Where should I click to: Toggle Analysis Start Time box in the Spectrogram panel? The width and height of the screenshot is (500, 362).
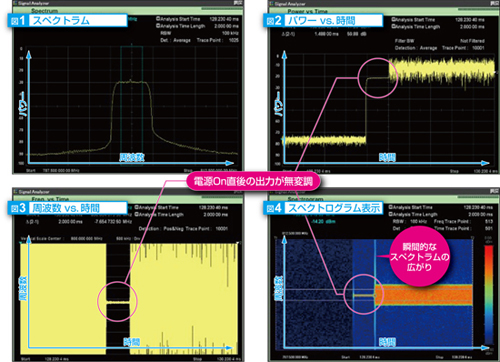[391, 207]
